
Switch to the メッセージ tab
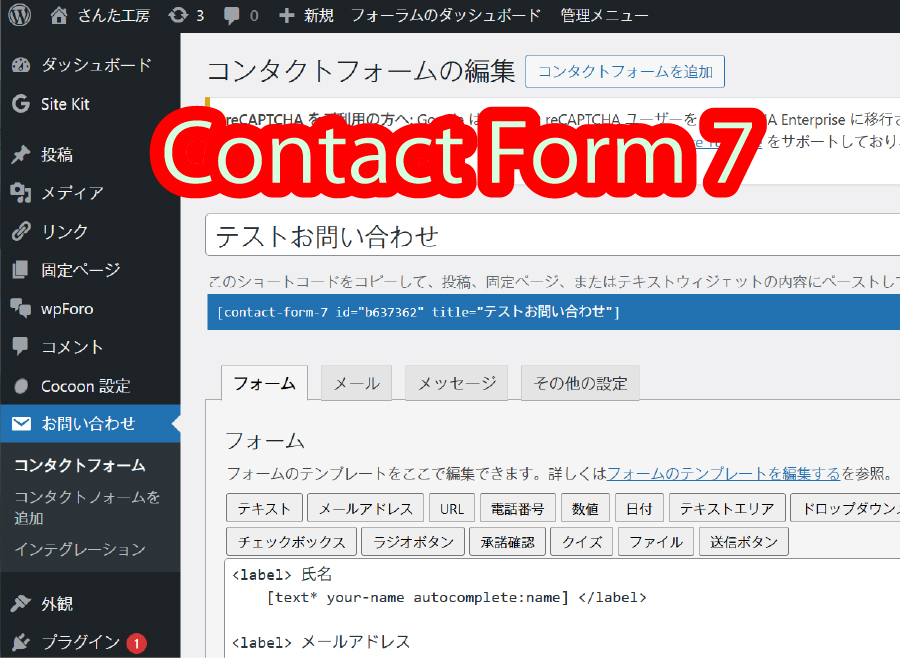point(456,383)
